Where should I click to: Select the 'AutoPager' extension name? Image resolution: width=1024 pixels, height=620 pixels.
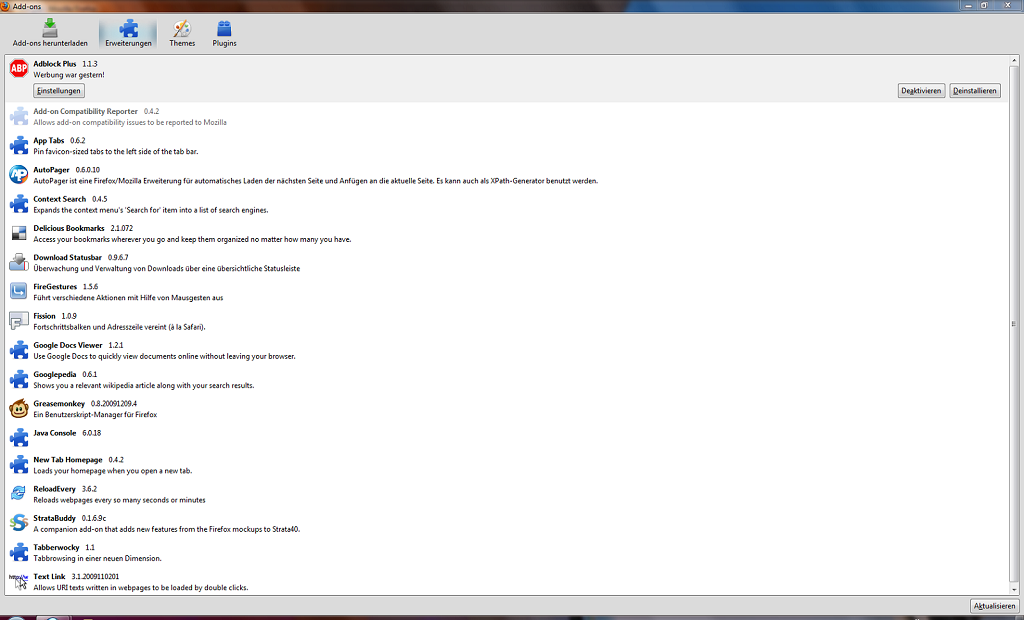click(52, 170)
